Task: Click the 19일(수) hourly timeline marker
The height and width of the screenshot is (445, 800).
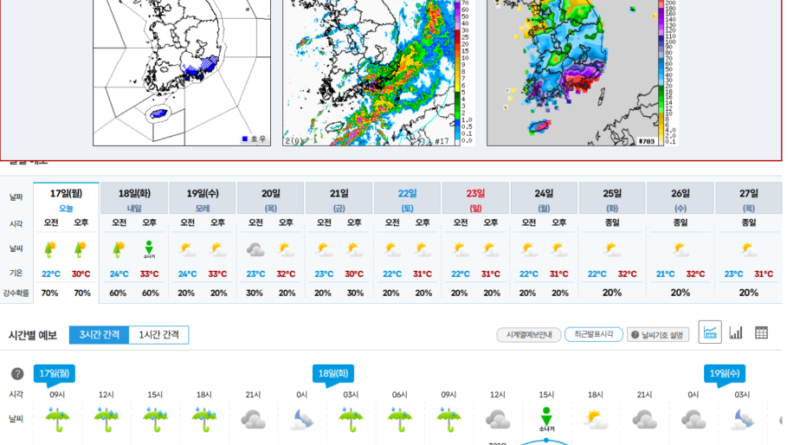Action: (724, 374)
